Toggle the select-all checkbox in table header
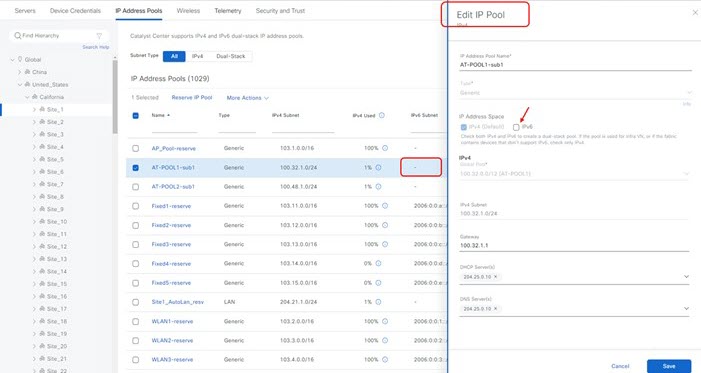 (x=135, y=115)
